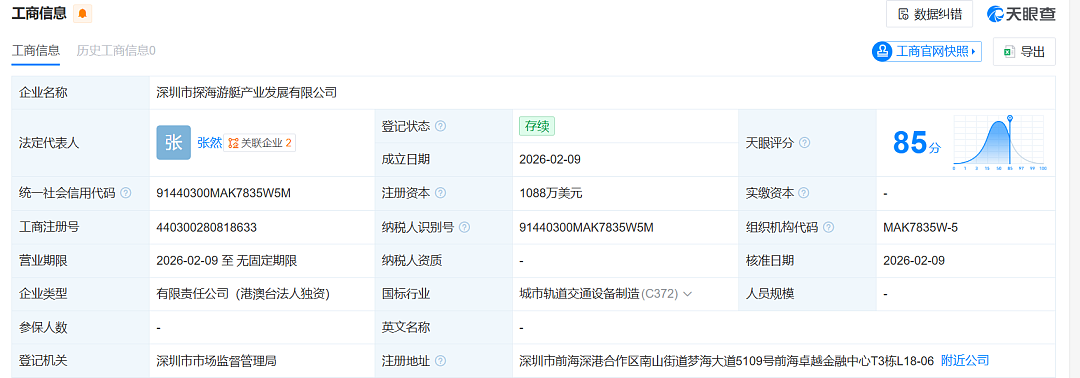The width and height of the screenshot is (1080, 378).
Task: Select organization code MAK7835W-5
Action: coord(920,227)
